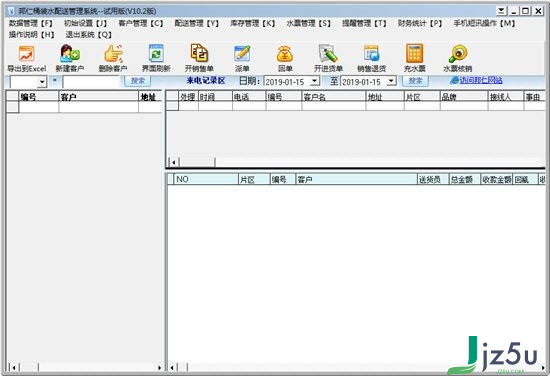Follow the 访问邦仁网站 link
Viewport: 550px width, 376px height.
coord(481,80)
